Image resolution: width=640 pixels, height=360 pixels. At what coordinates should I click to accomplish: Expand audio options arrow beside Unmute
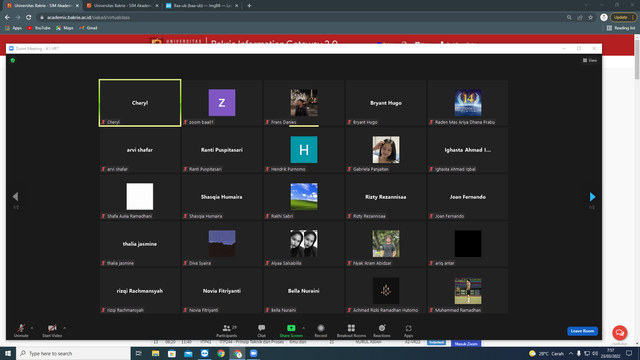click(32, 328)
